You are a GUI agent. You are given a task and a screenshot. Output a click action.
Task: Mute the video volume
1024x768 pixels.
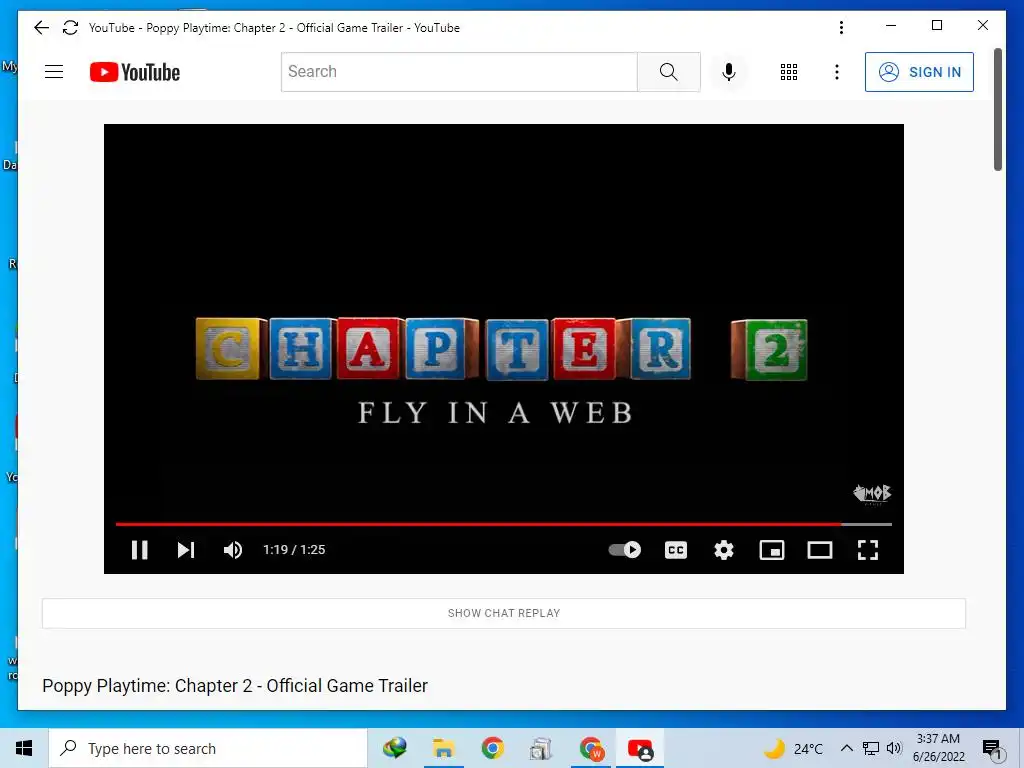[x=233, y=550]
